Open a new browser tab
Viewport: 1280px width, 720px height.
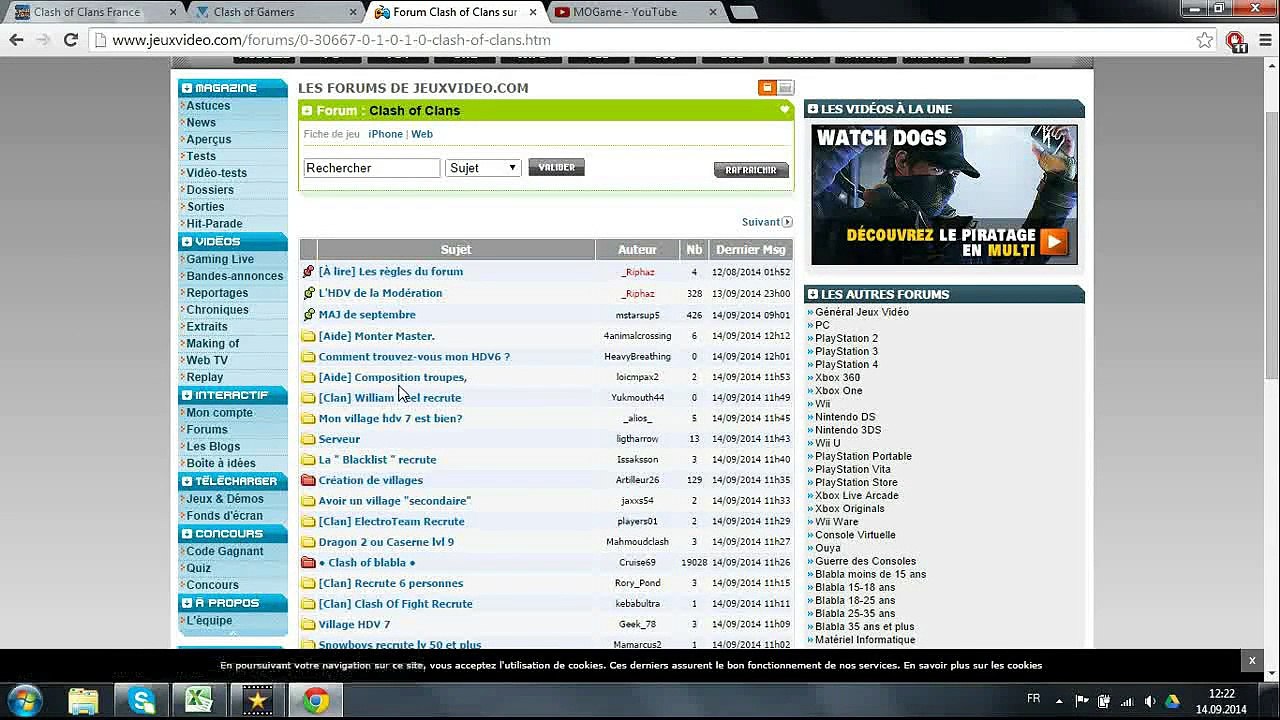point(743,12)
